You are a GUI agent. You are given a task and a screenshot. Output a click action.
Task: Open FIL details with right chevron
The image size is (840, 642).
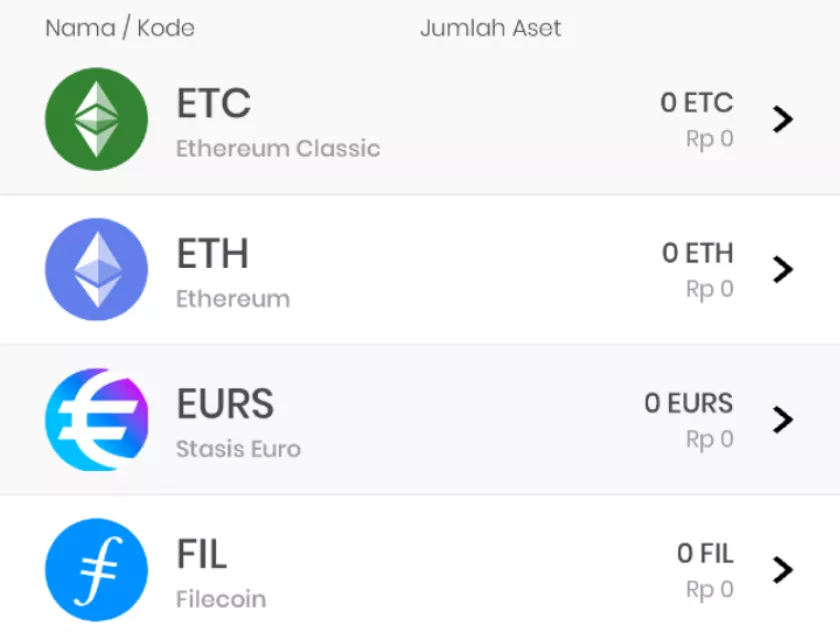point(783,569)
